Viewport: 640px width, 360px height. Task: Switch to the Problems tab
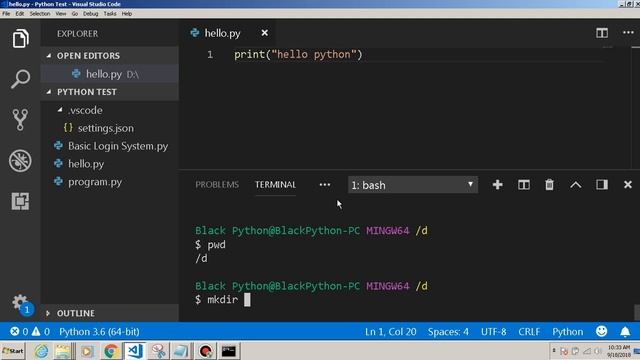[217, 184]
